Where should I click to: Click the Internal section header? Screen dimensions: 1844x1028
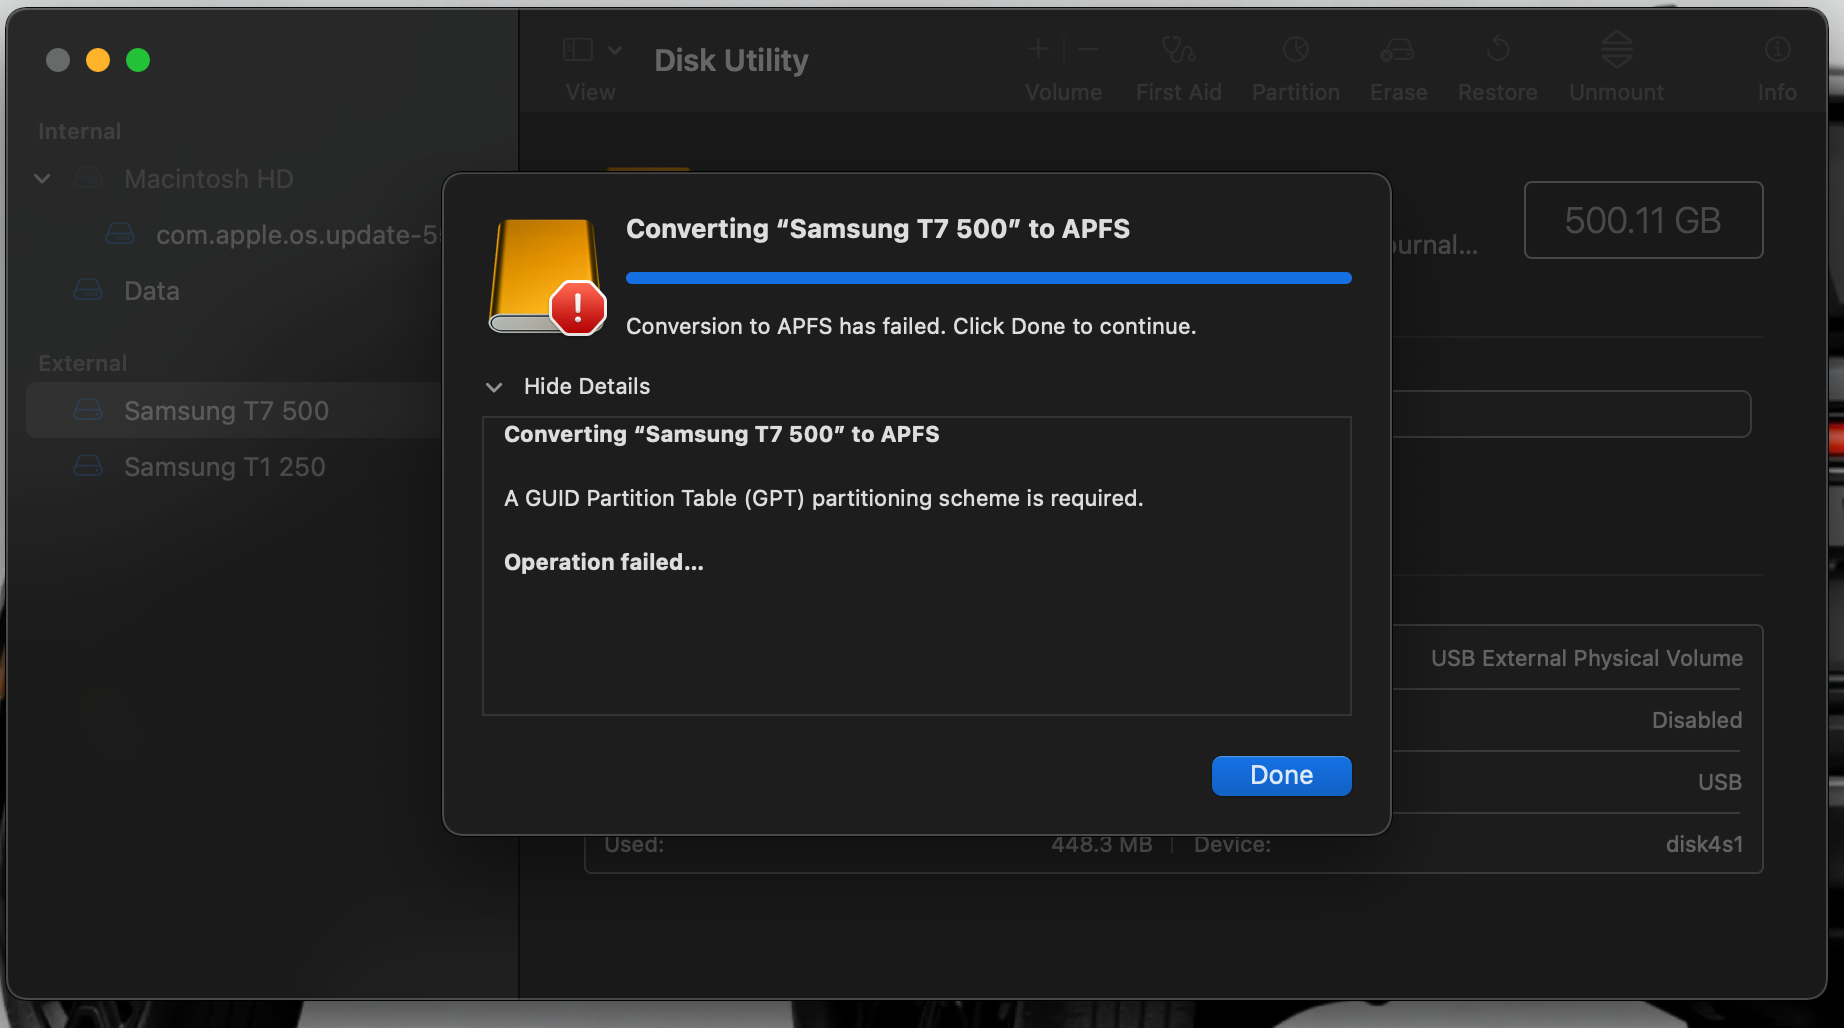pyautogui.click(x=79, y=131)
